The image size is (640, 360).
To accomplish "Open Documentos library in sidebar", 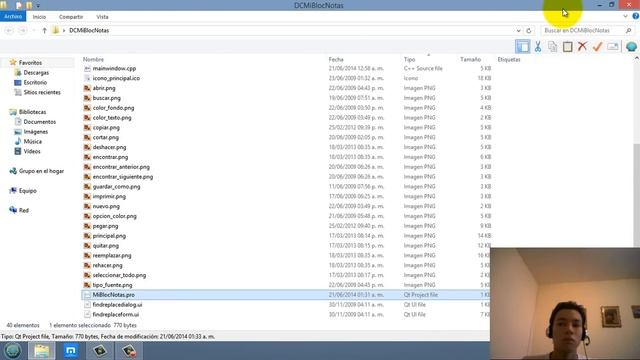I will (40, 122).
